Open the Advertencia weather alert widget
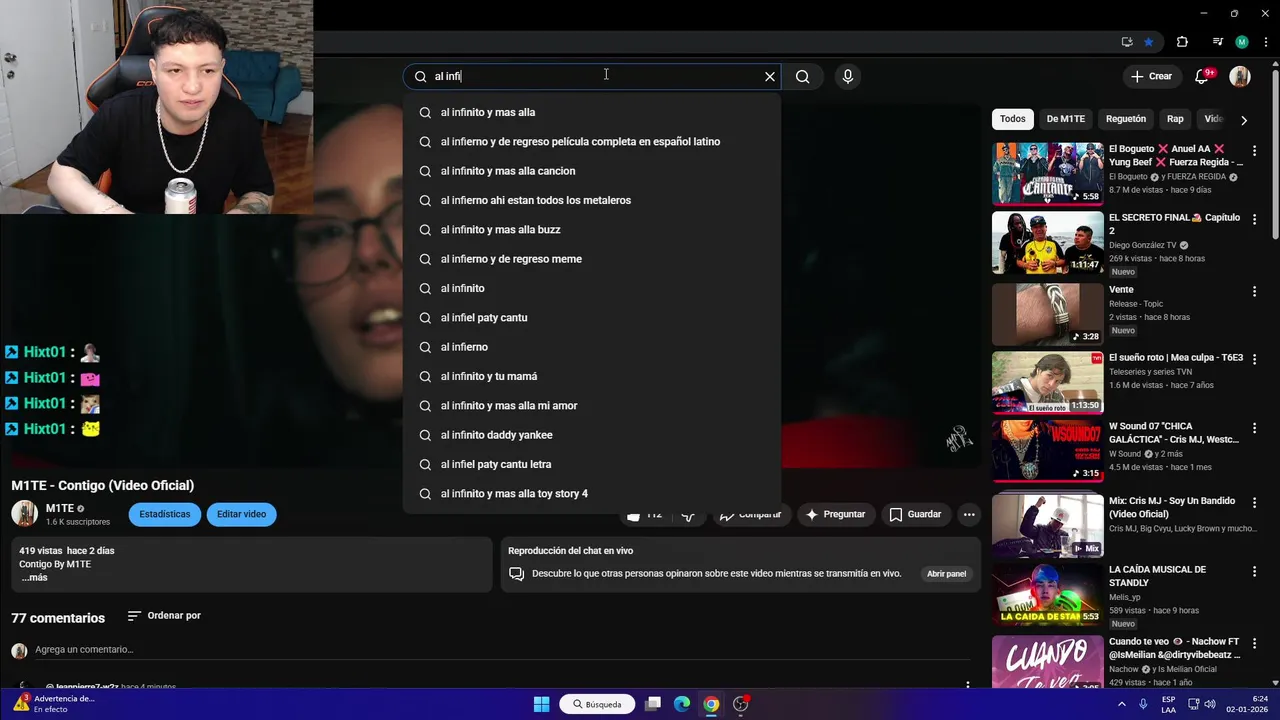1280x720 pixels. [x=55, y=704]
